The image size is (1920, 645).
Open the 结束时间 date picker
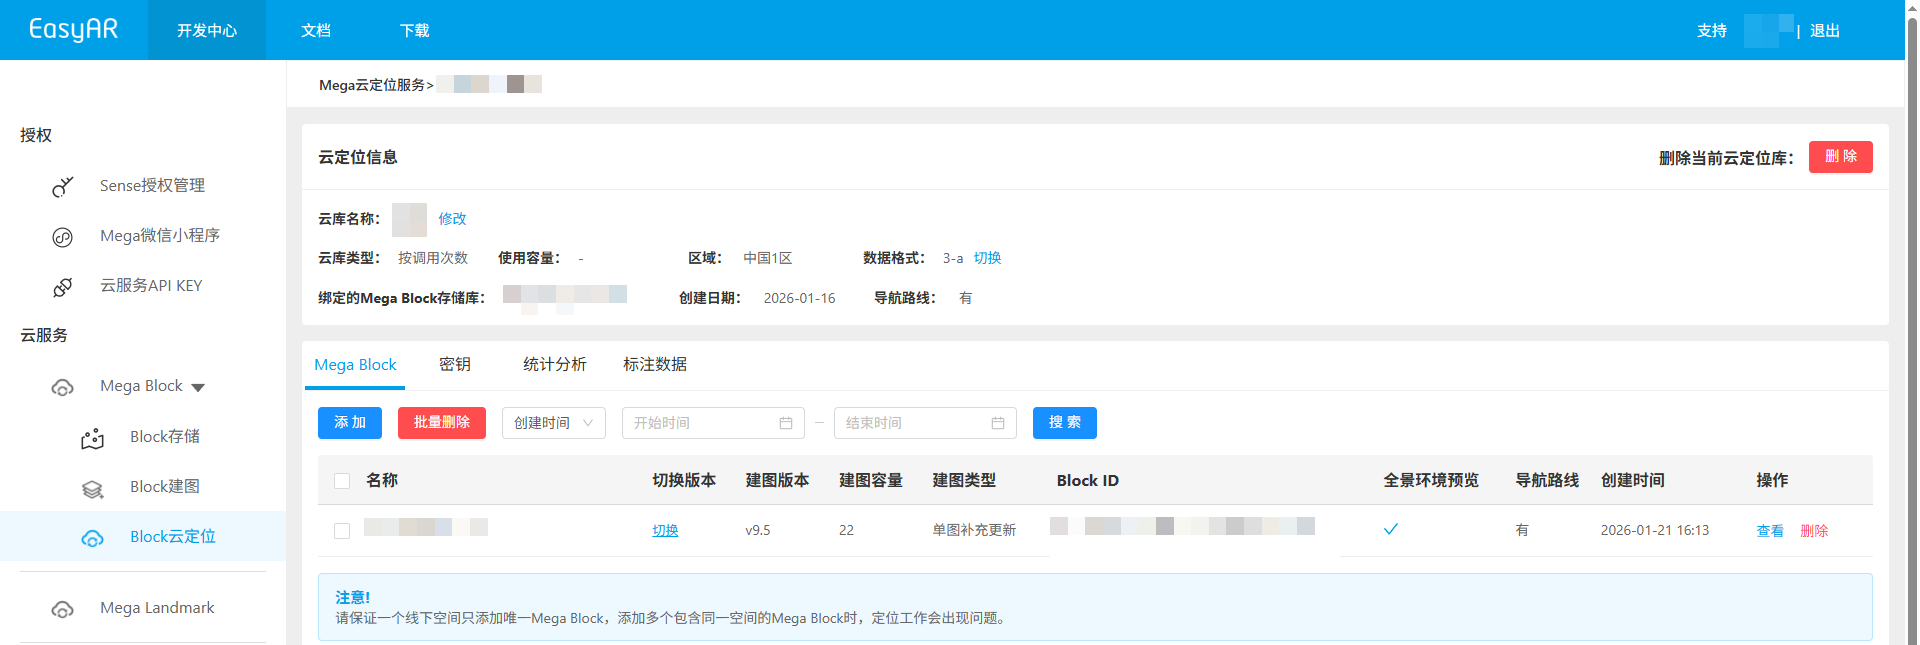(924, 423)
